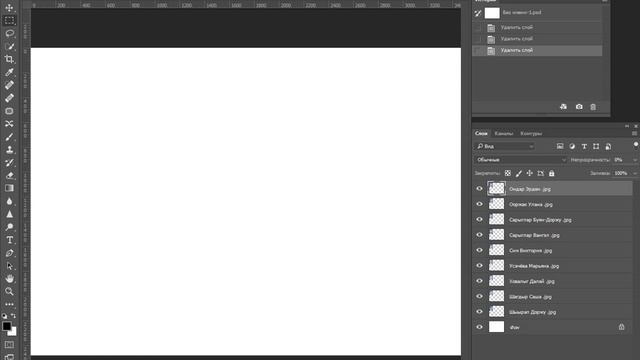The height and width of the screenshot is (360, 640).
Task: Select the Horizontal Type tool
Action: point(9,240)
